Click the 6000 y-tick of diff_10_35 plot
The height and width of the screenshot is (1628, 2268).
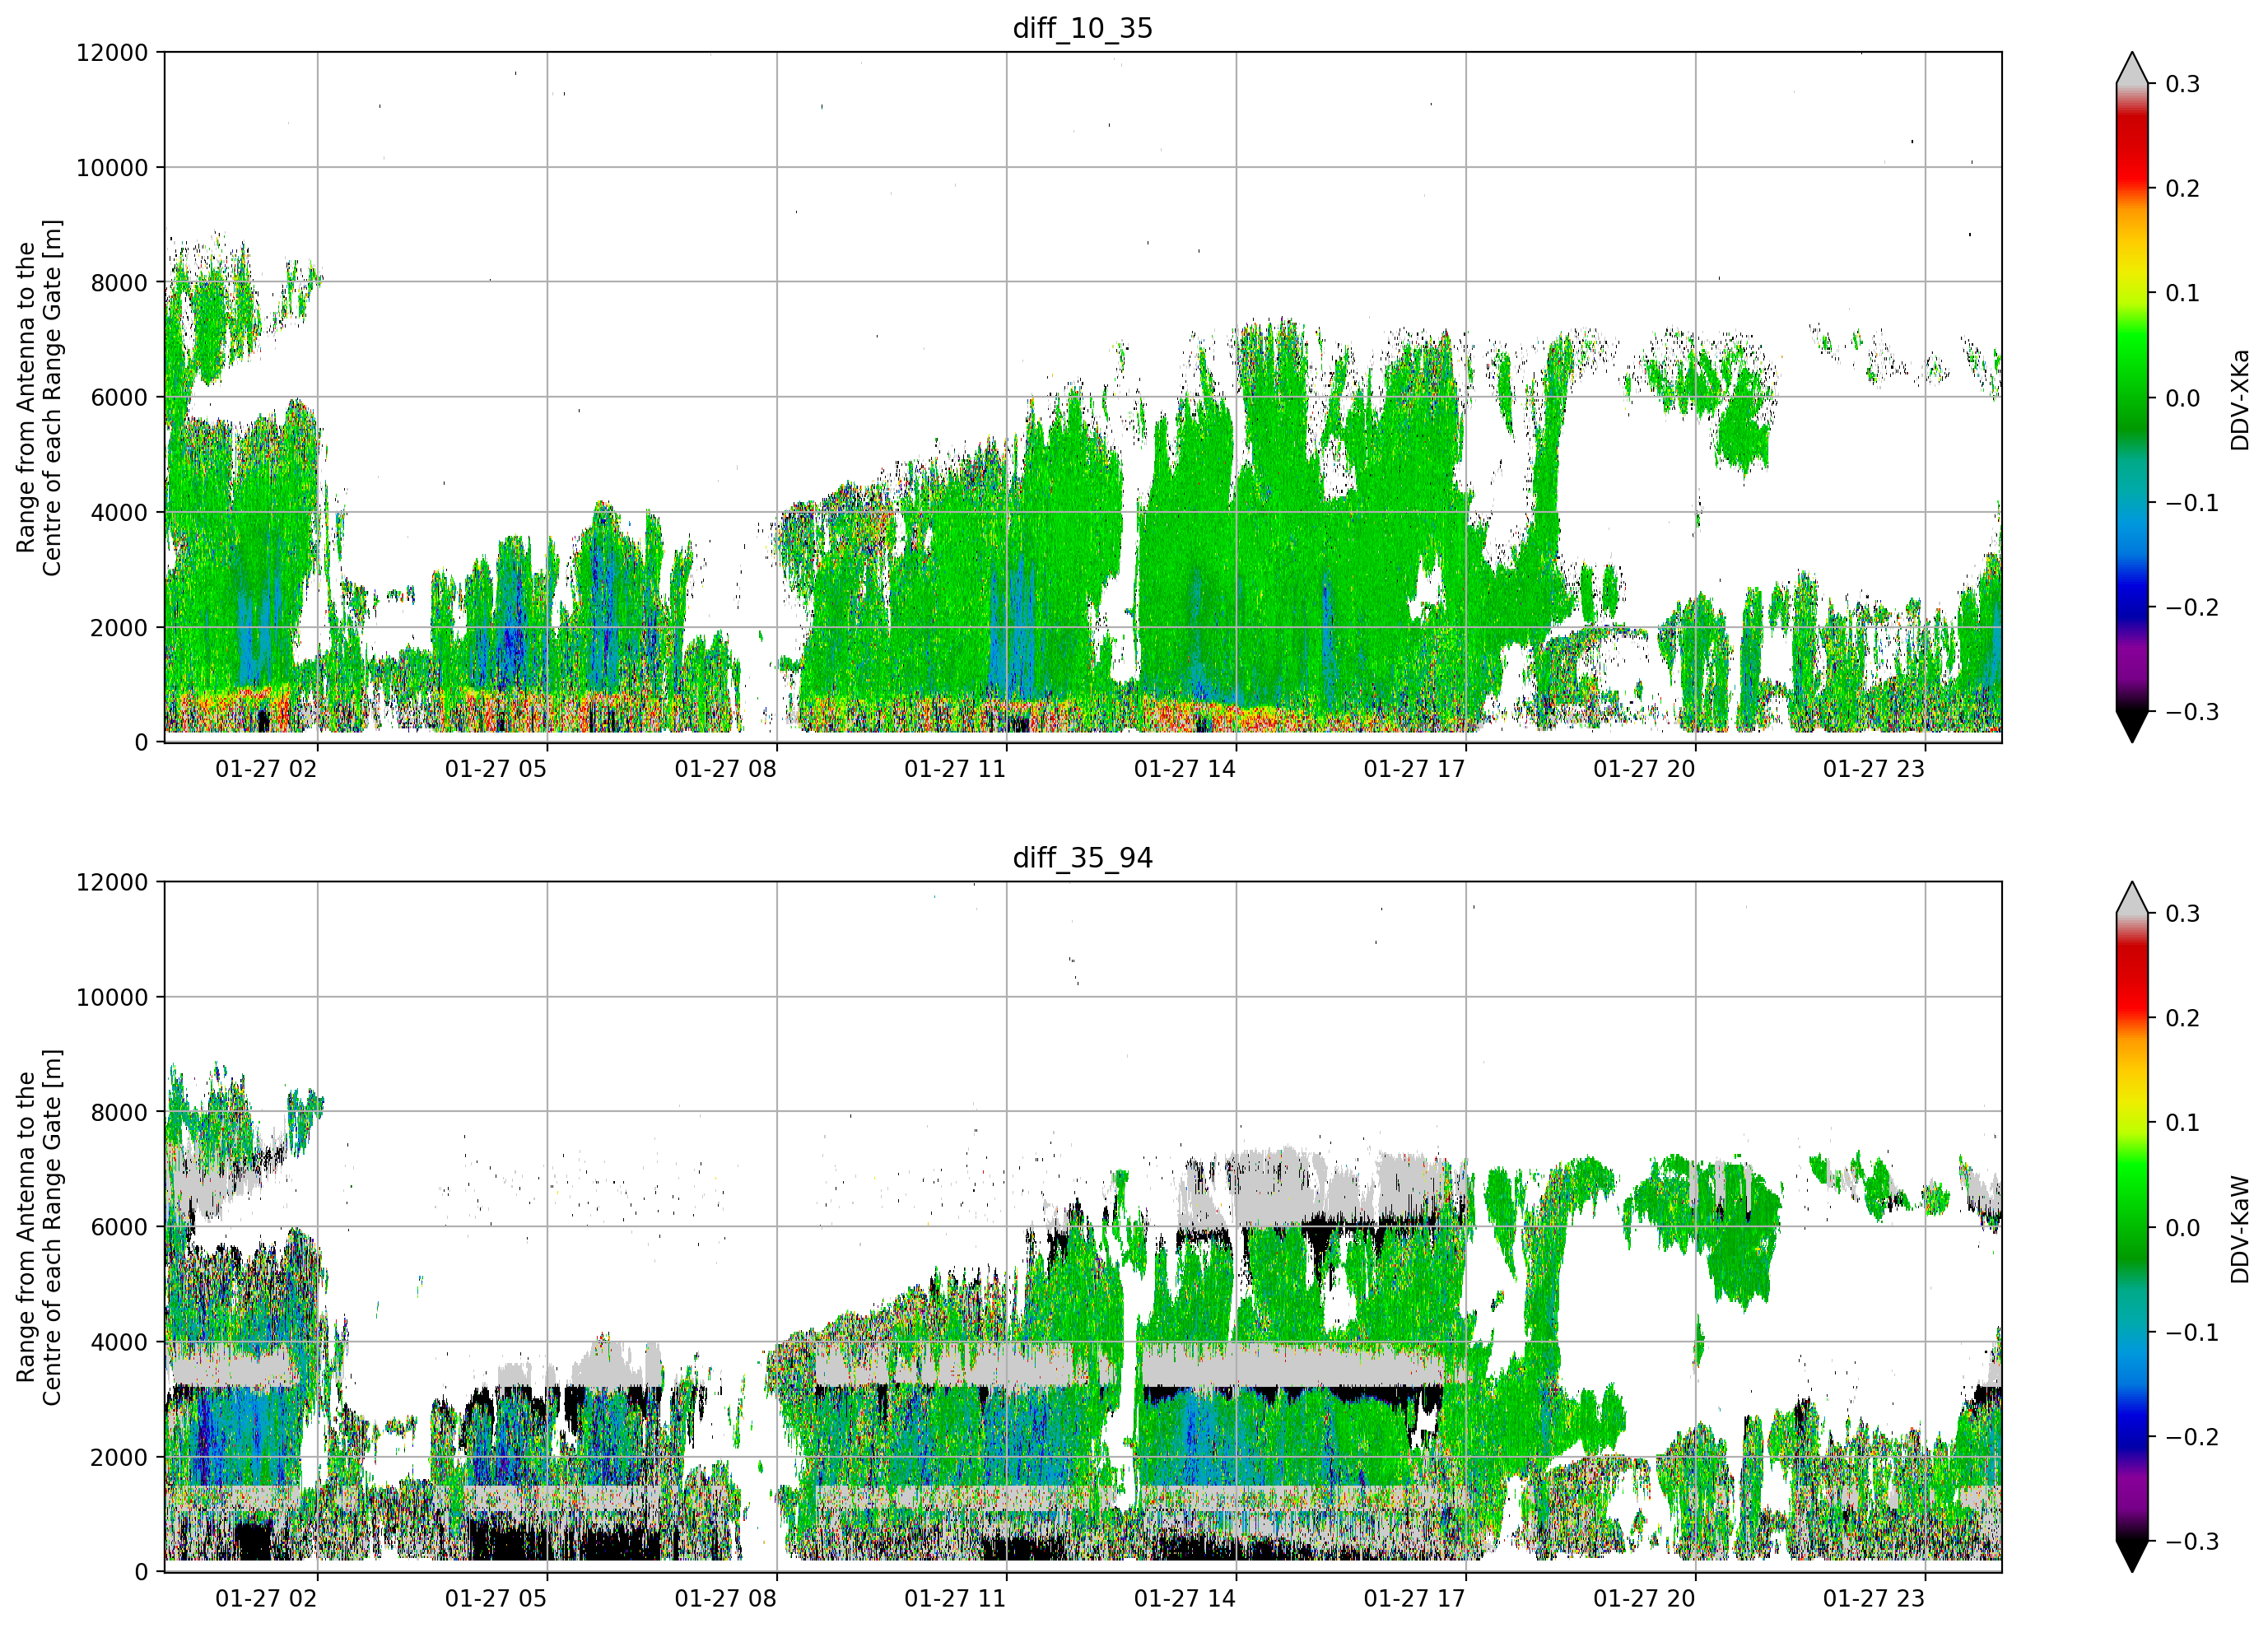coord(119,398)
